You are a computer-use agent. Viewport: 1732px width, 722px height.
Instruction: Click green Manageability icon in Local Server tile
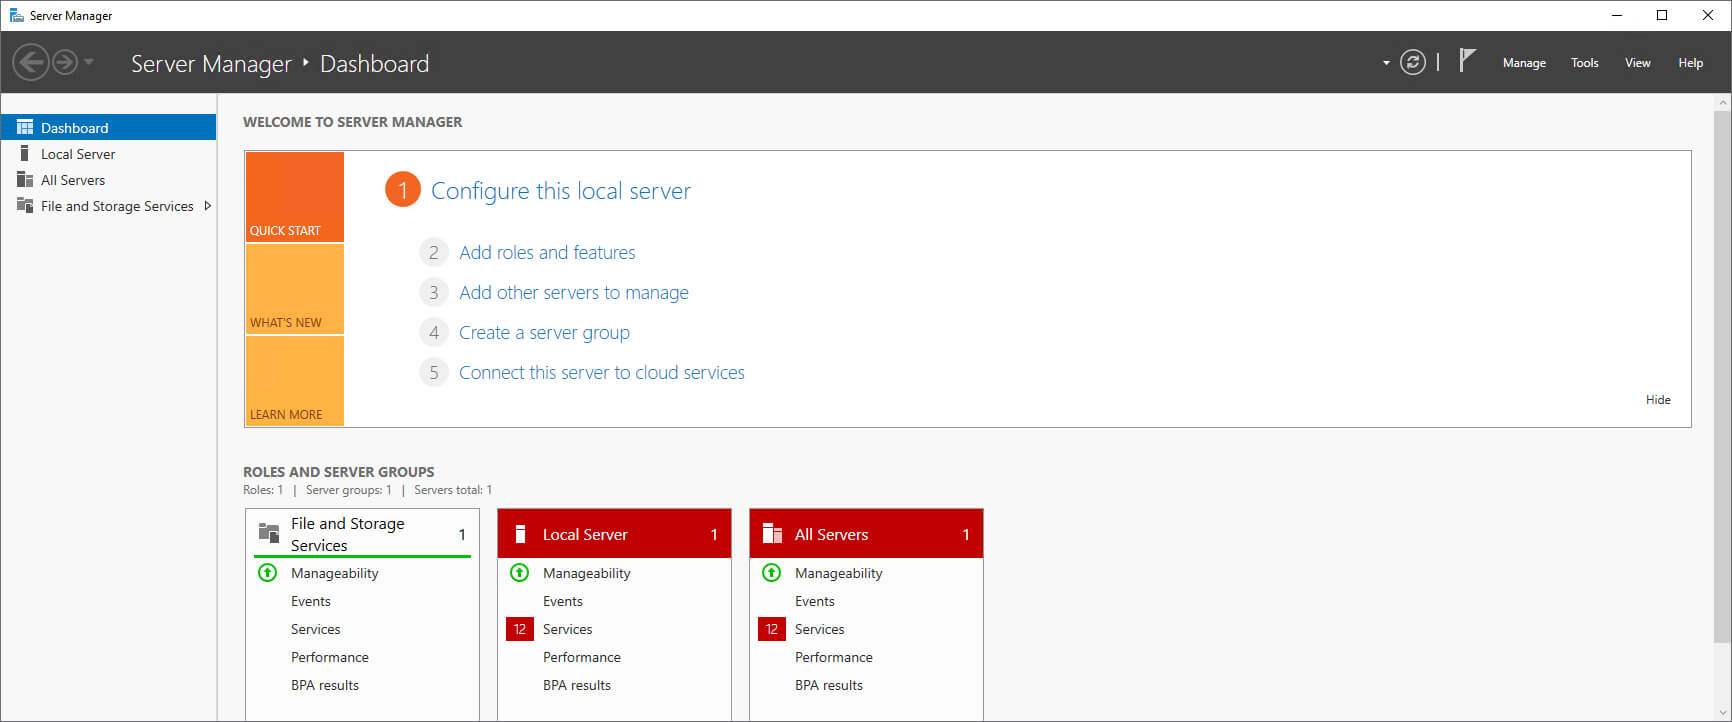click(519, 573)
